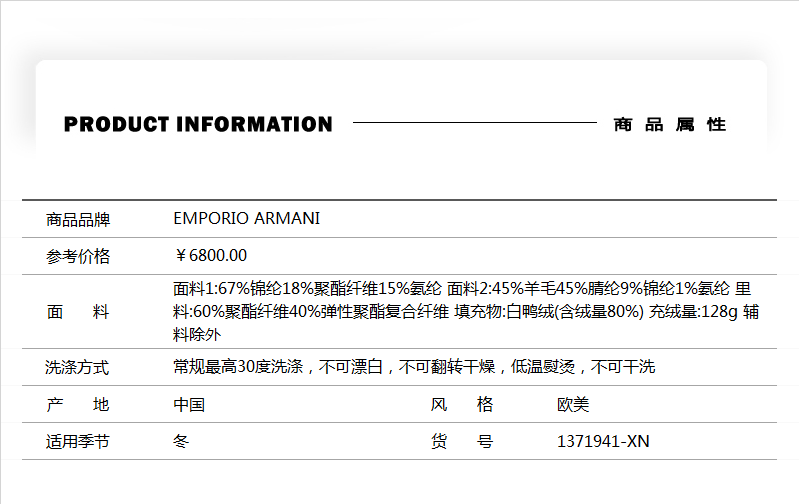The width and height of the screenshot is (799, 504).
Task: Click the item number 1371941-XN
Action: pos(603,441)
